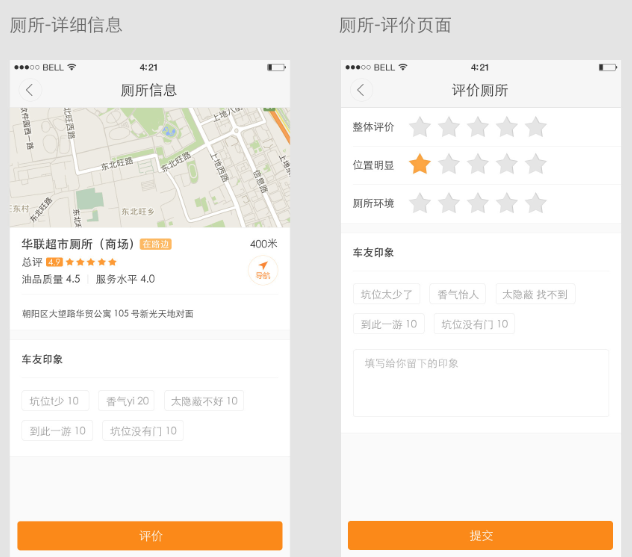Tap the wifi icon on 评价厕所 status bar
The image size is (632, 557).
click(403, 67)
